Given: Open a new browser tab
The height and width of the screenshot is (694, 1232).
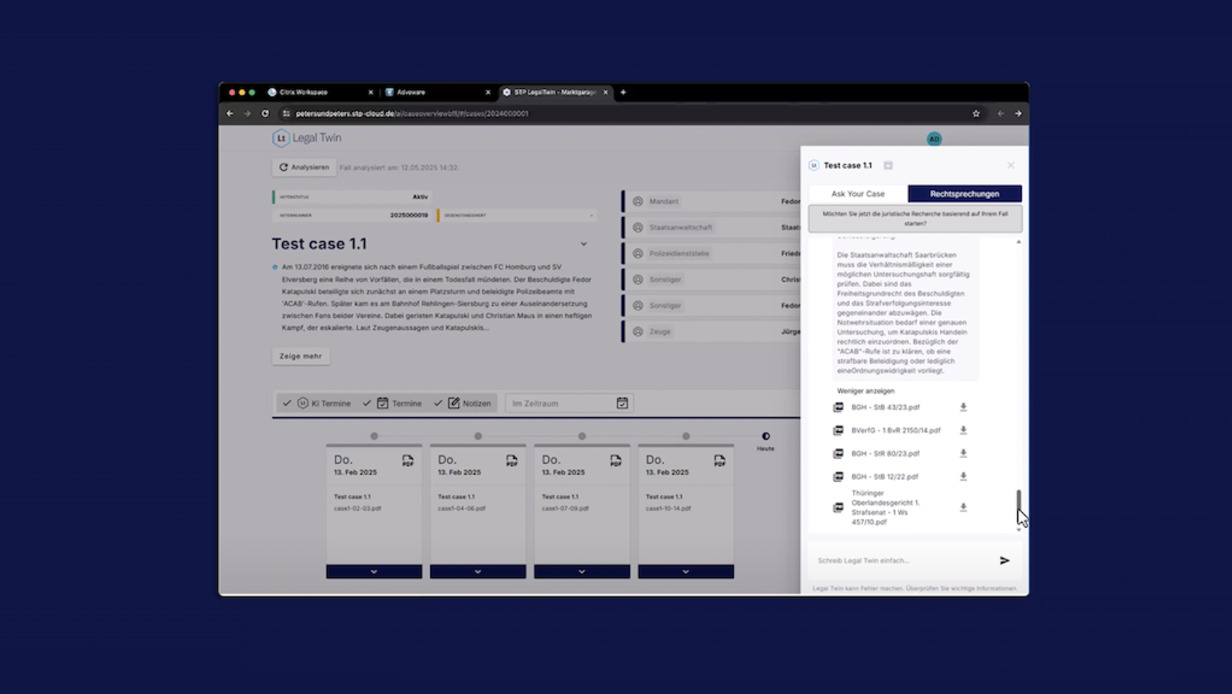Looking at the screenshot, I should click(623, 92).
